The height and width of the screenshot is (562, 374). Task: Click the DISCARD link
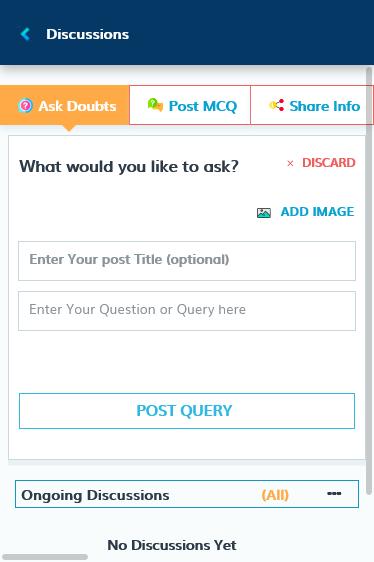(x=328, y=163)
